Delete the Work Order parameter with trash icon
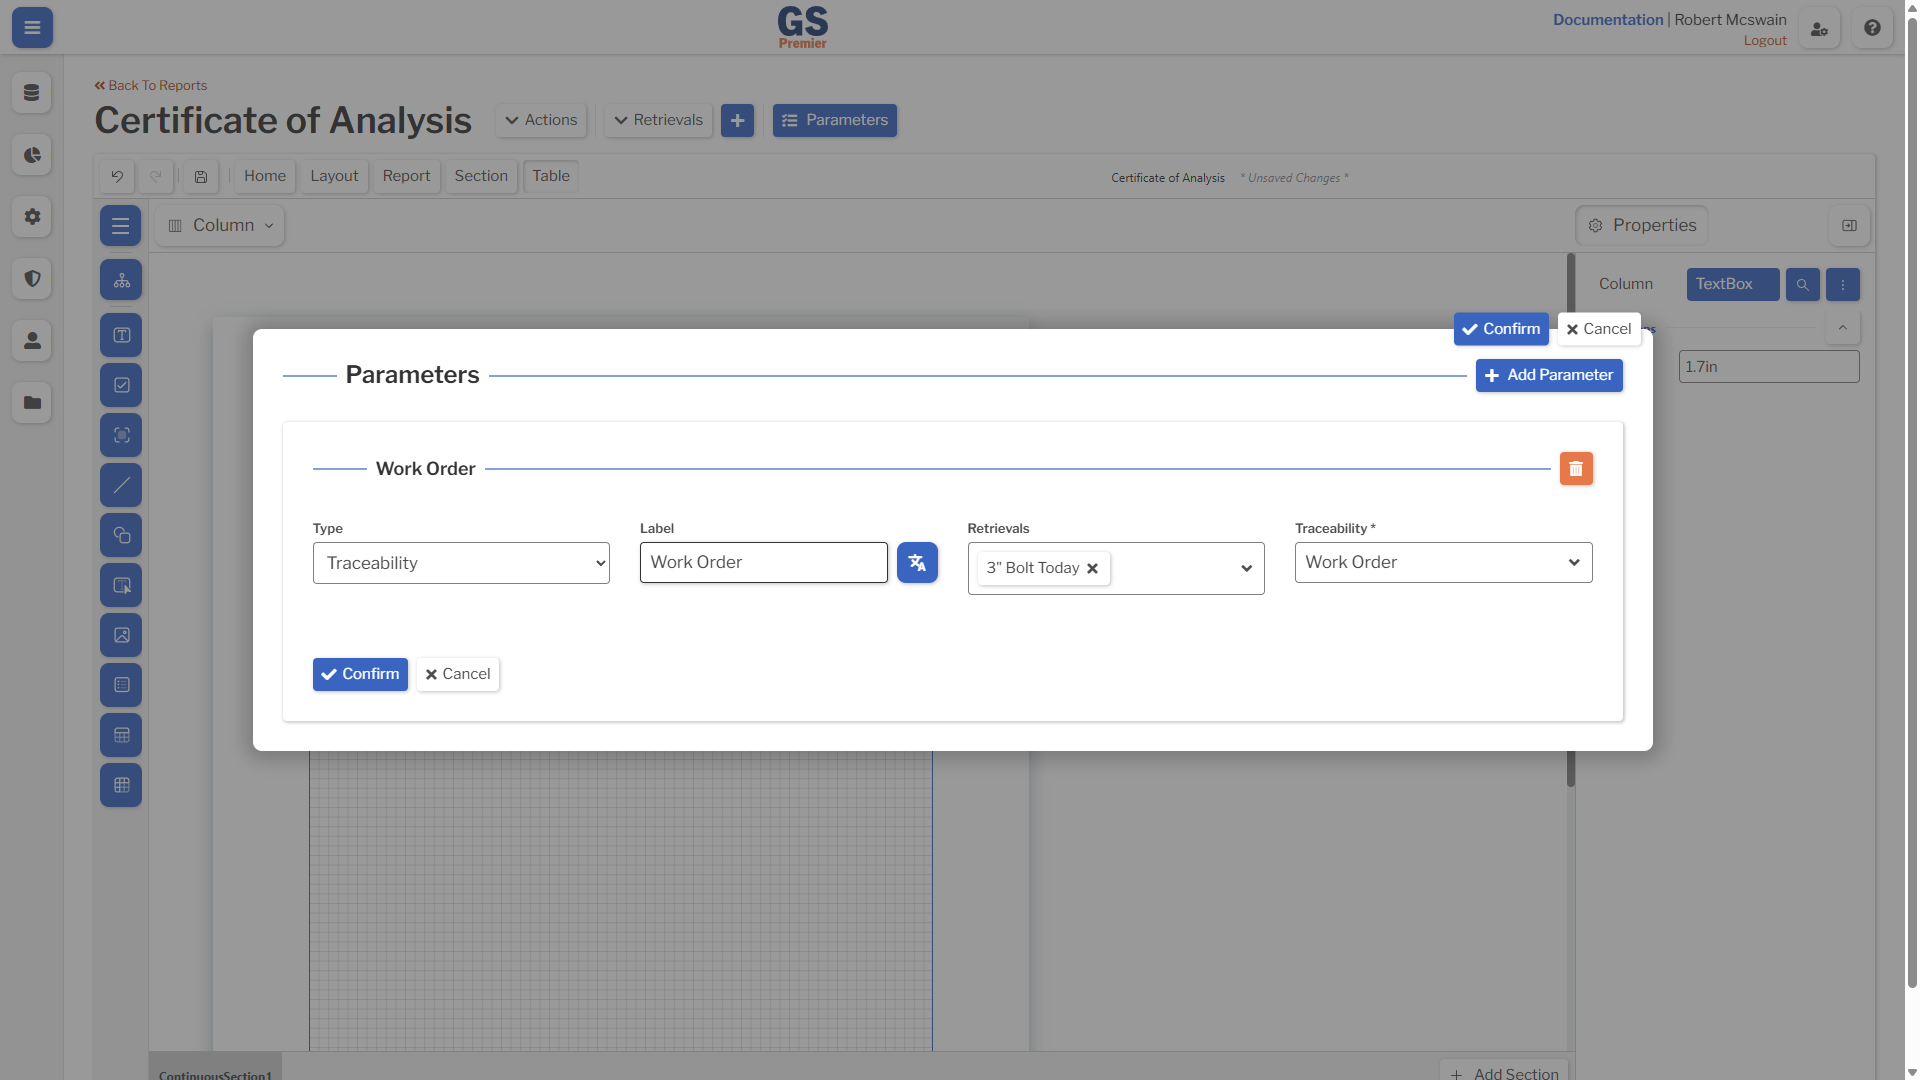Image resolution: width=1920 pixels, height=1080 pixels. 1576,469
